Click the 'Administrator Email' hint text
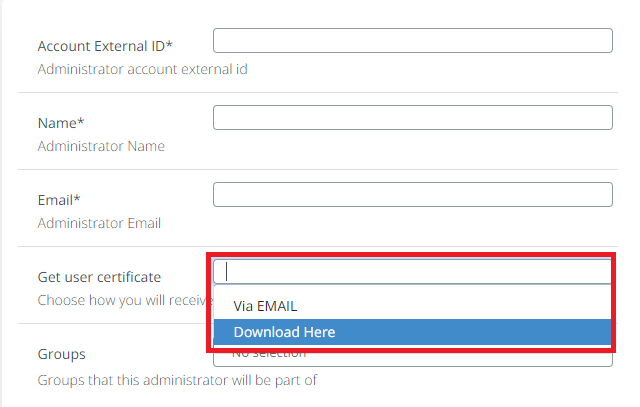Viewport: 640px width, 407px height. (99, 223)
